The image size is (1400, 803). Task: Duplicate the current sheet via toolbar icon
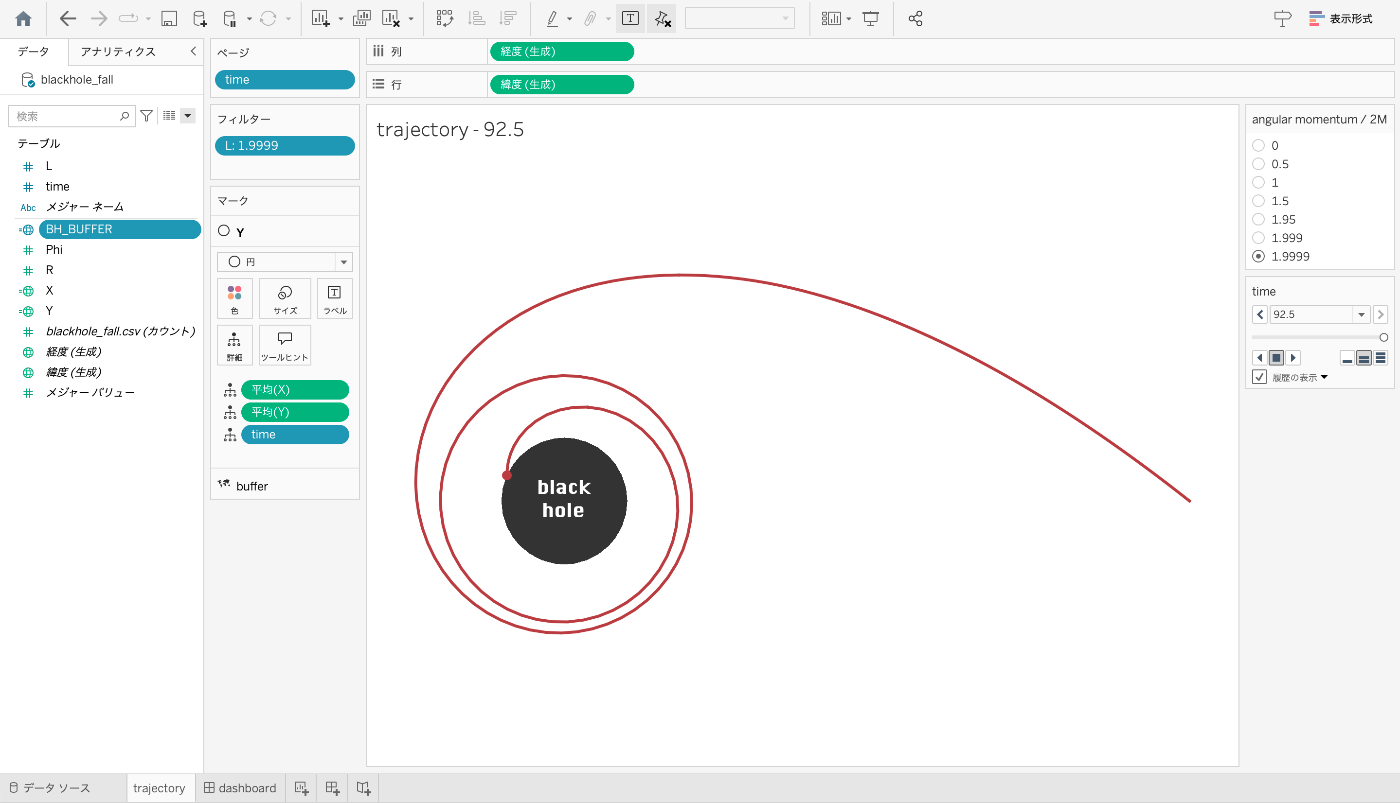coord(362,18)
